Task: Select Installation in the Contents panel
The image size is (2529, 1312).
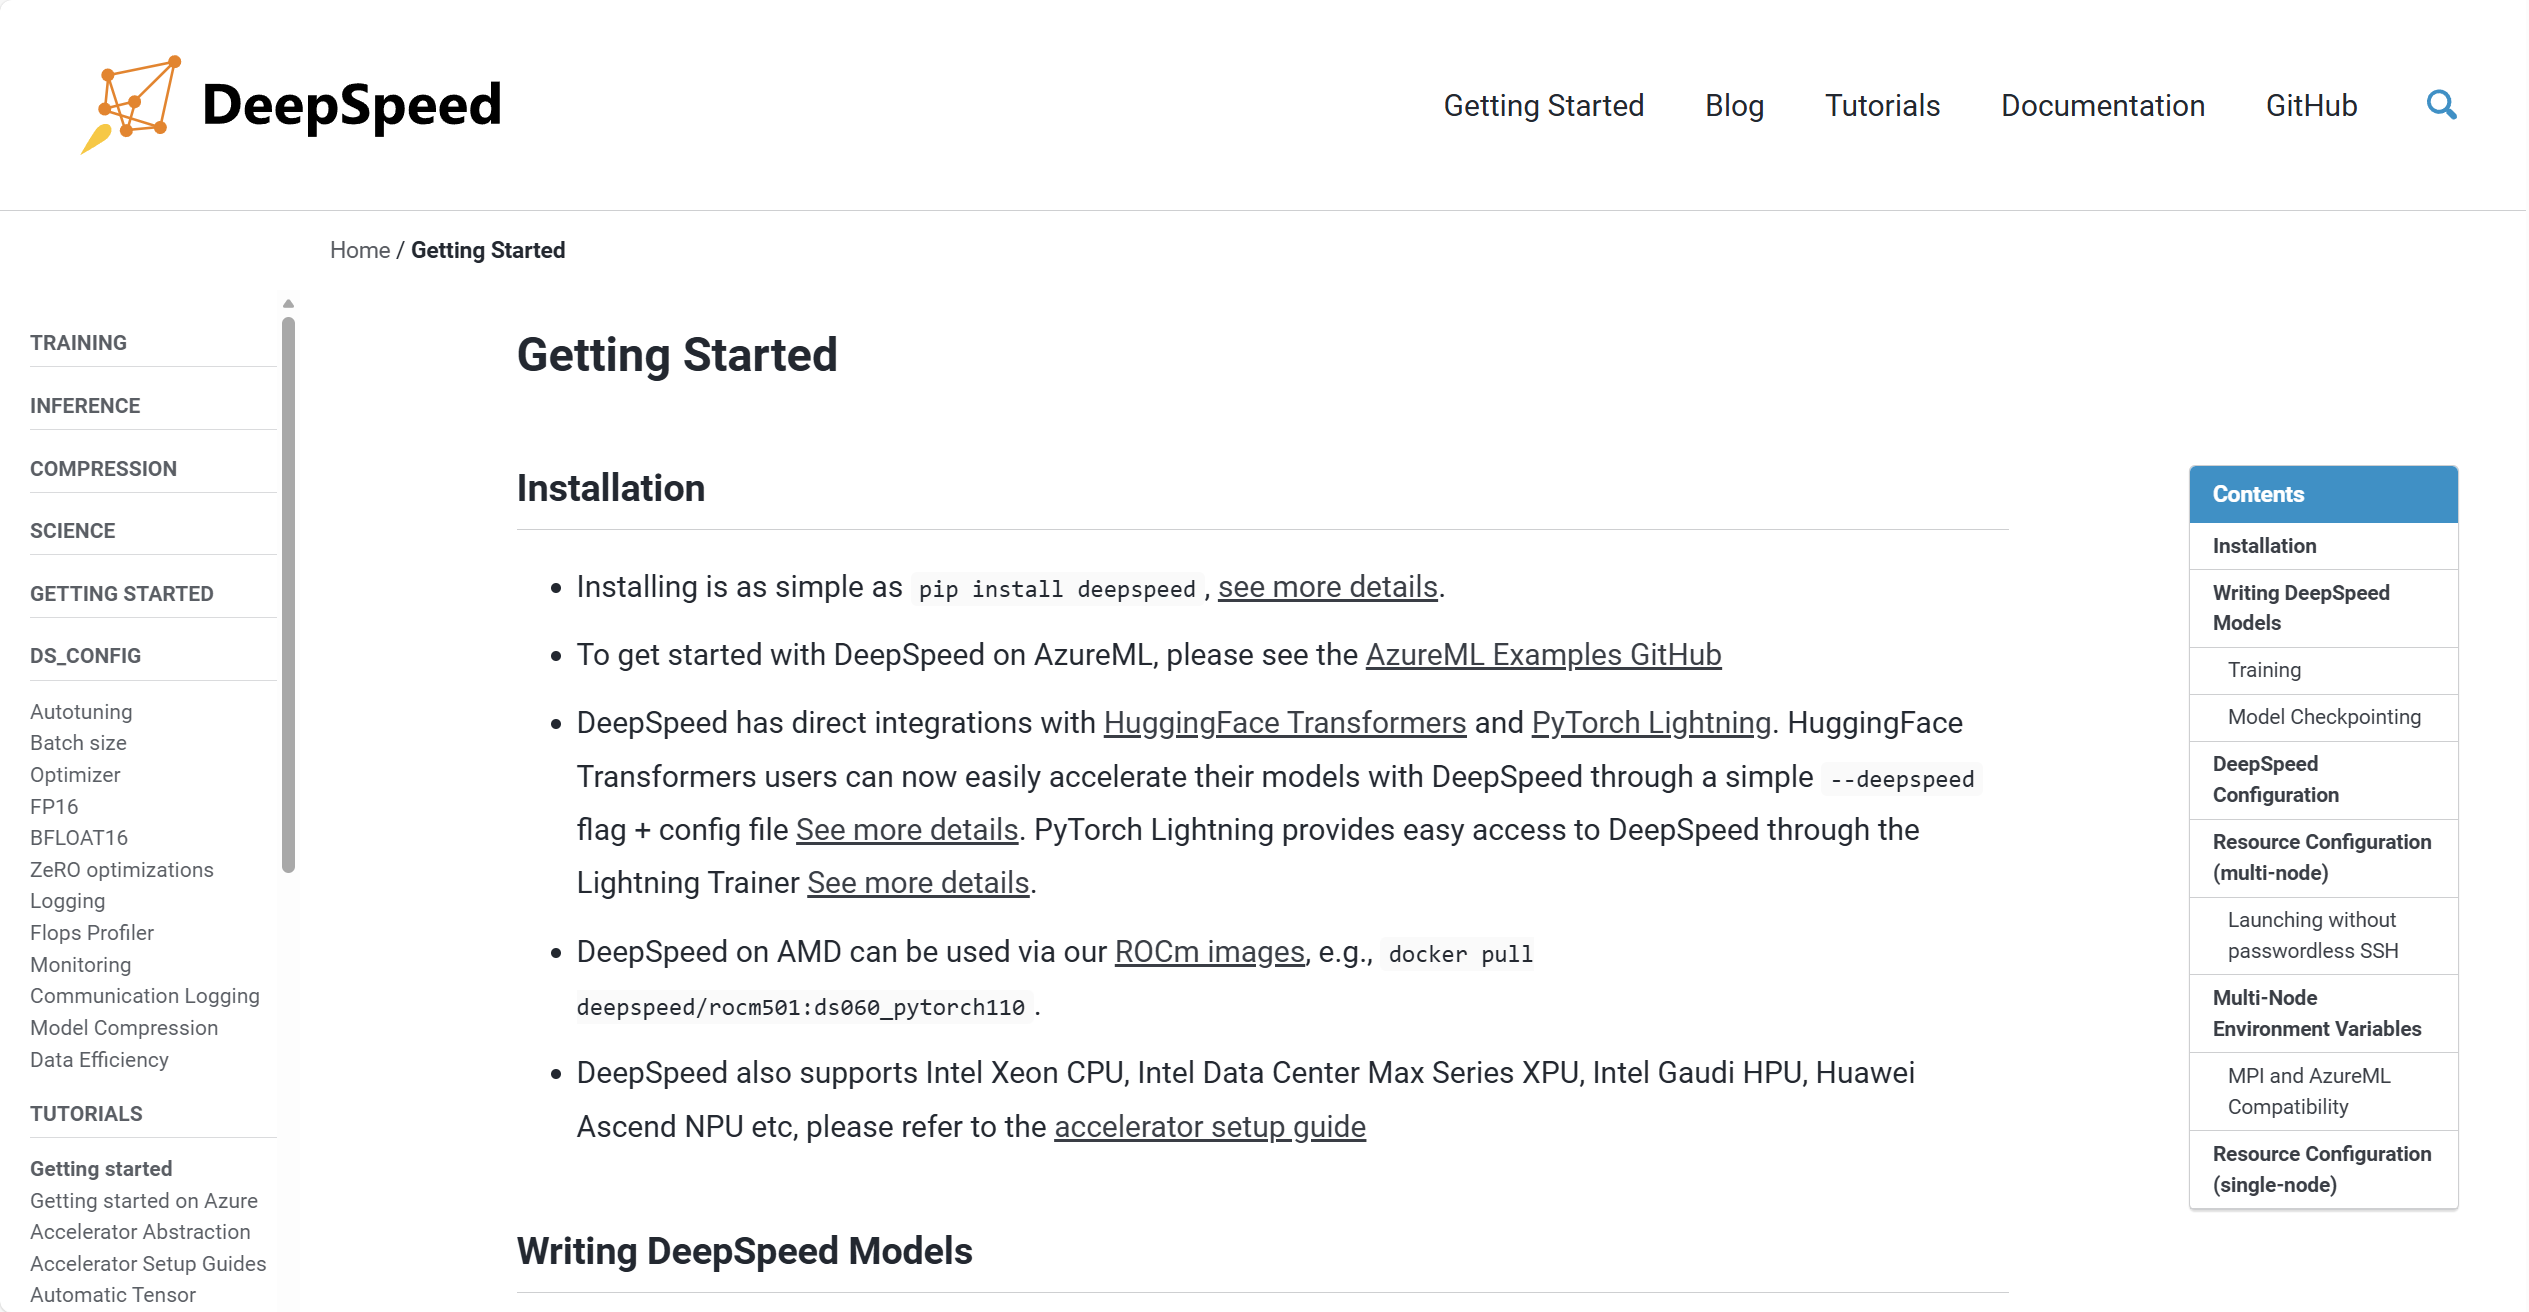Action: (2263, 545)
